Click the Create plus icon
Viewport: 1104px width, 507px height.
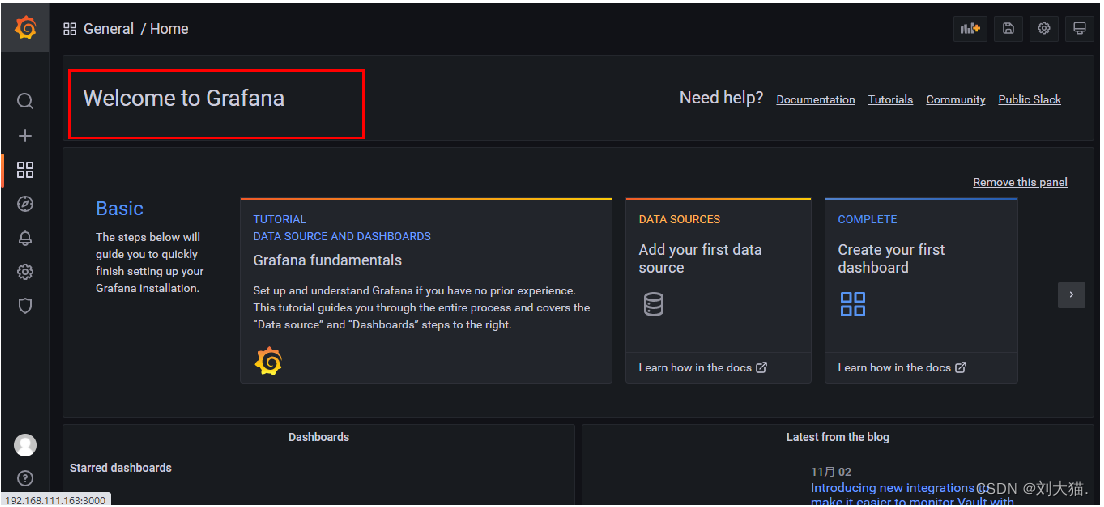click(x=26, y=136)
